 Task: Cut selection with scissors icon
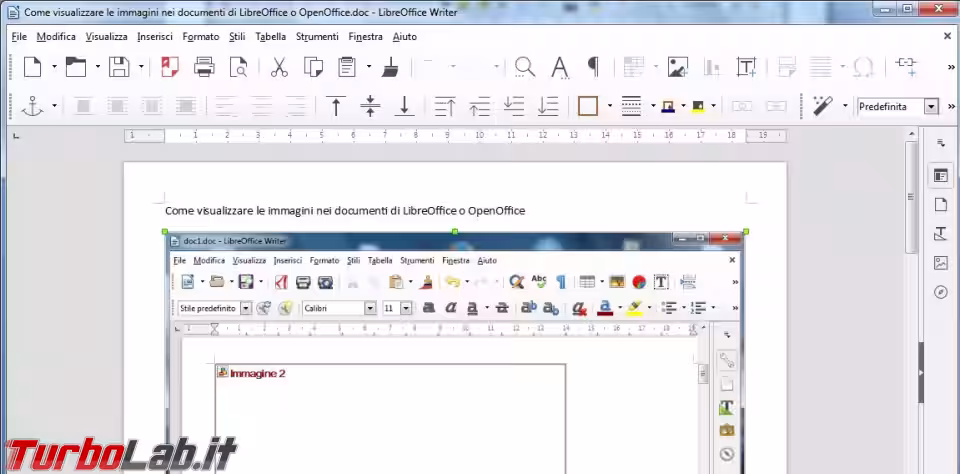point(279,66)
